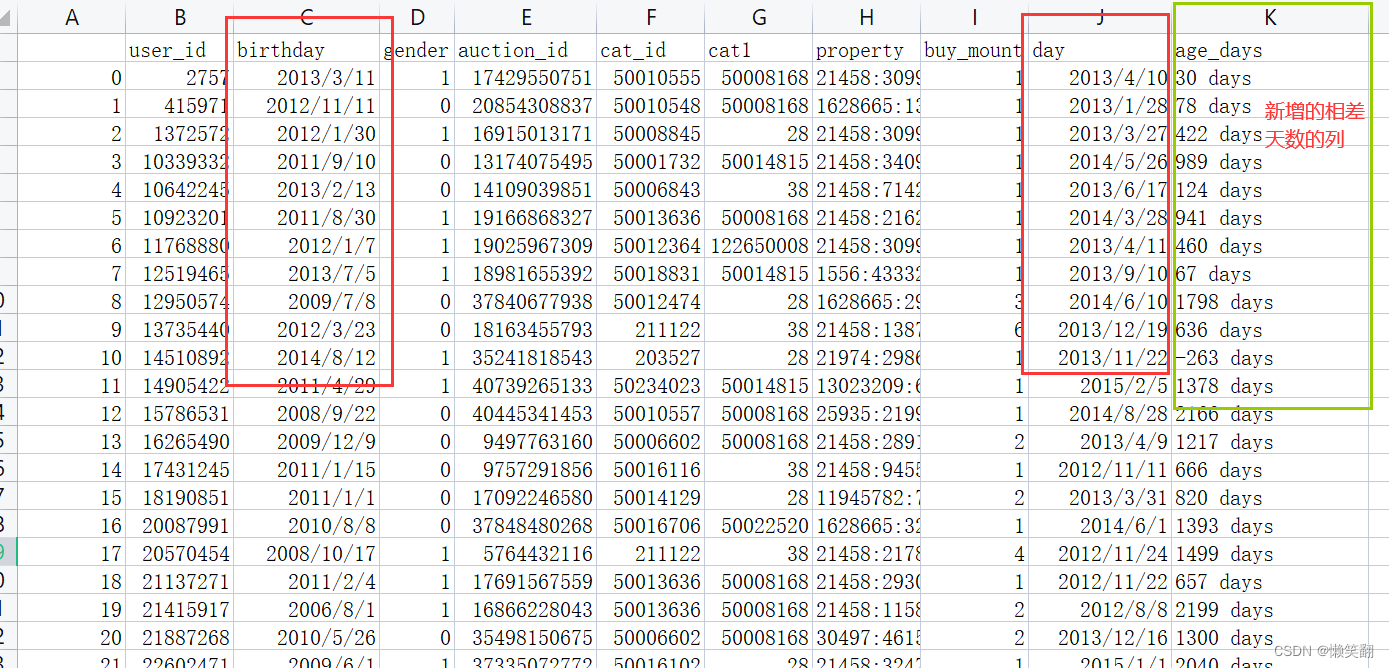This screenshot has height=668, width=1389.
Task: Select cat1 cell 50022520
Action: [759, 526]
